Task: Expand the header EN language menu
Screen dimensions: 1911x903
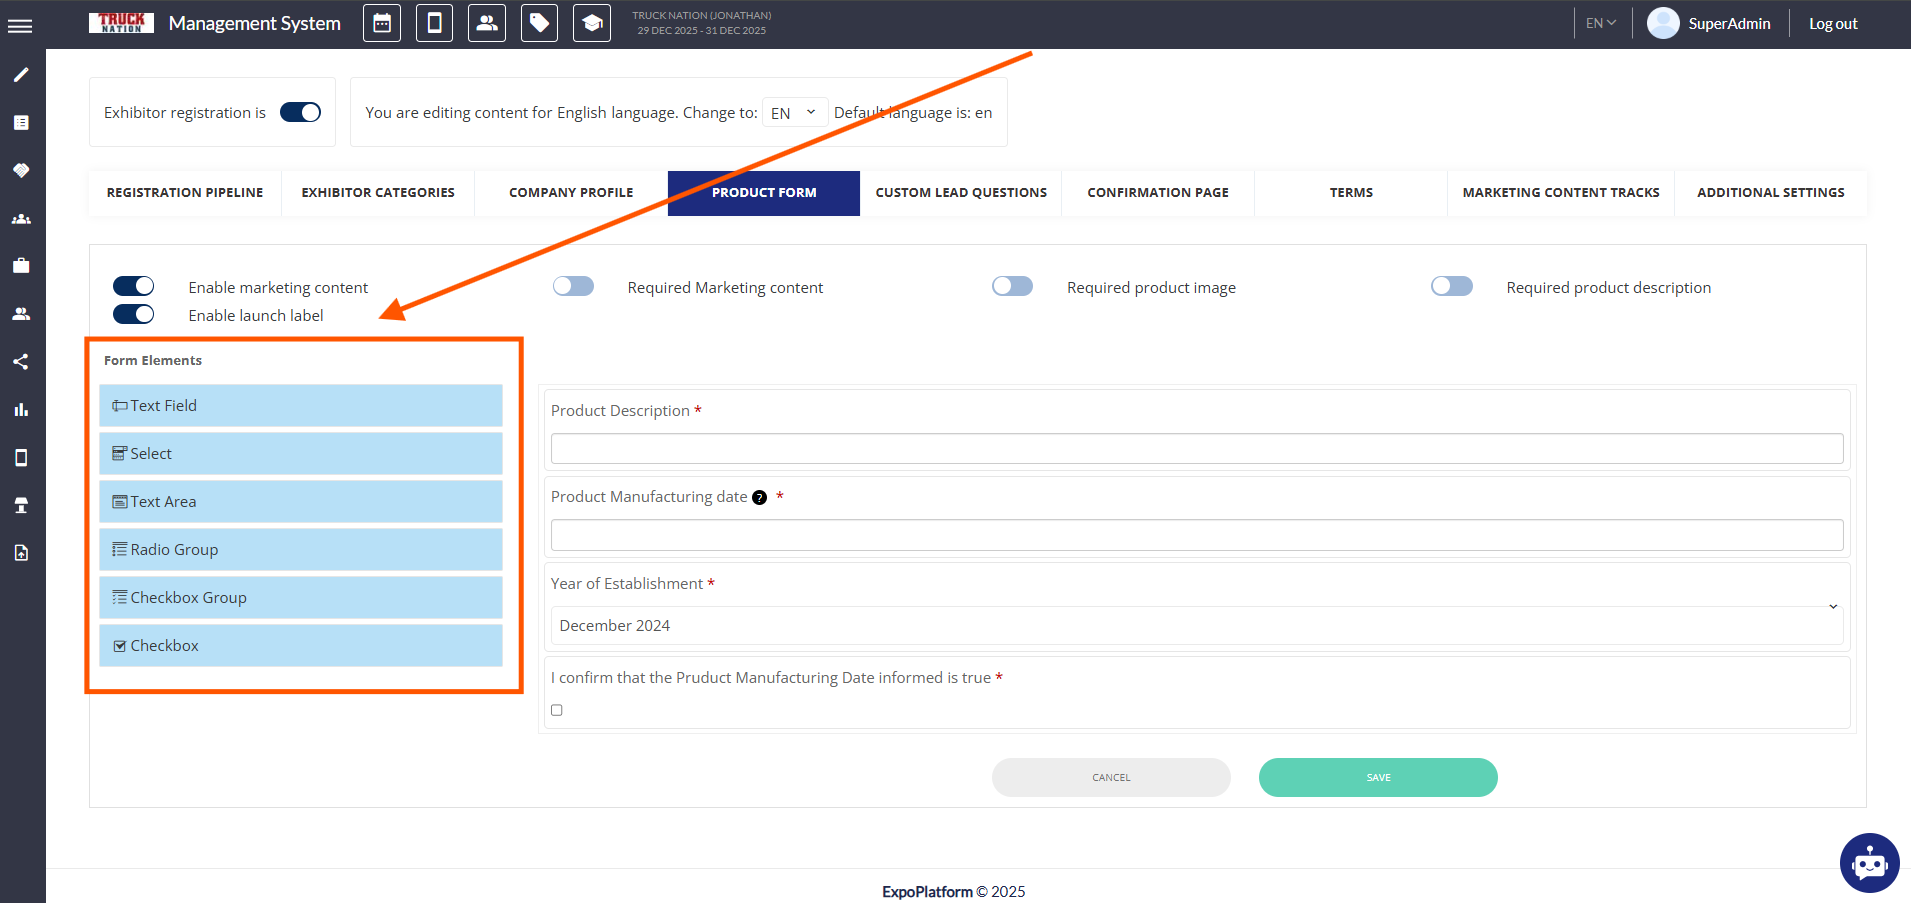Action: coord(1600,23)
